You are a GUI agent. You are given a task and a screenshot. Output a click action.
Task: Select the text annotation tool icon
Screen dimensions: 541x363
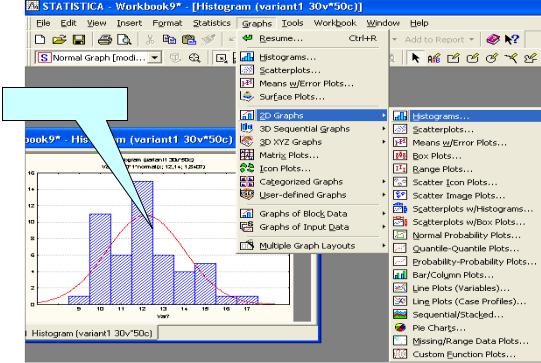434,58
